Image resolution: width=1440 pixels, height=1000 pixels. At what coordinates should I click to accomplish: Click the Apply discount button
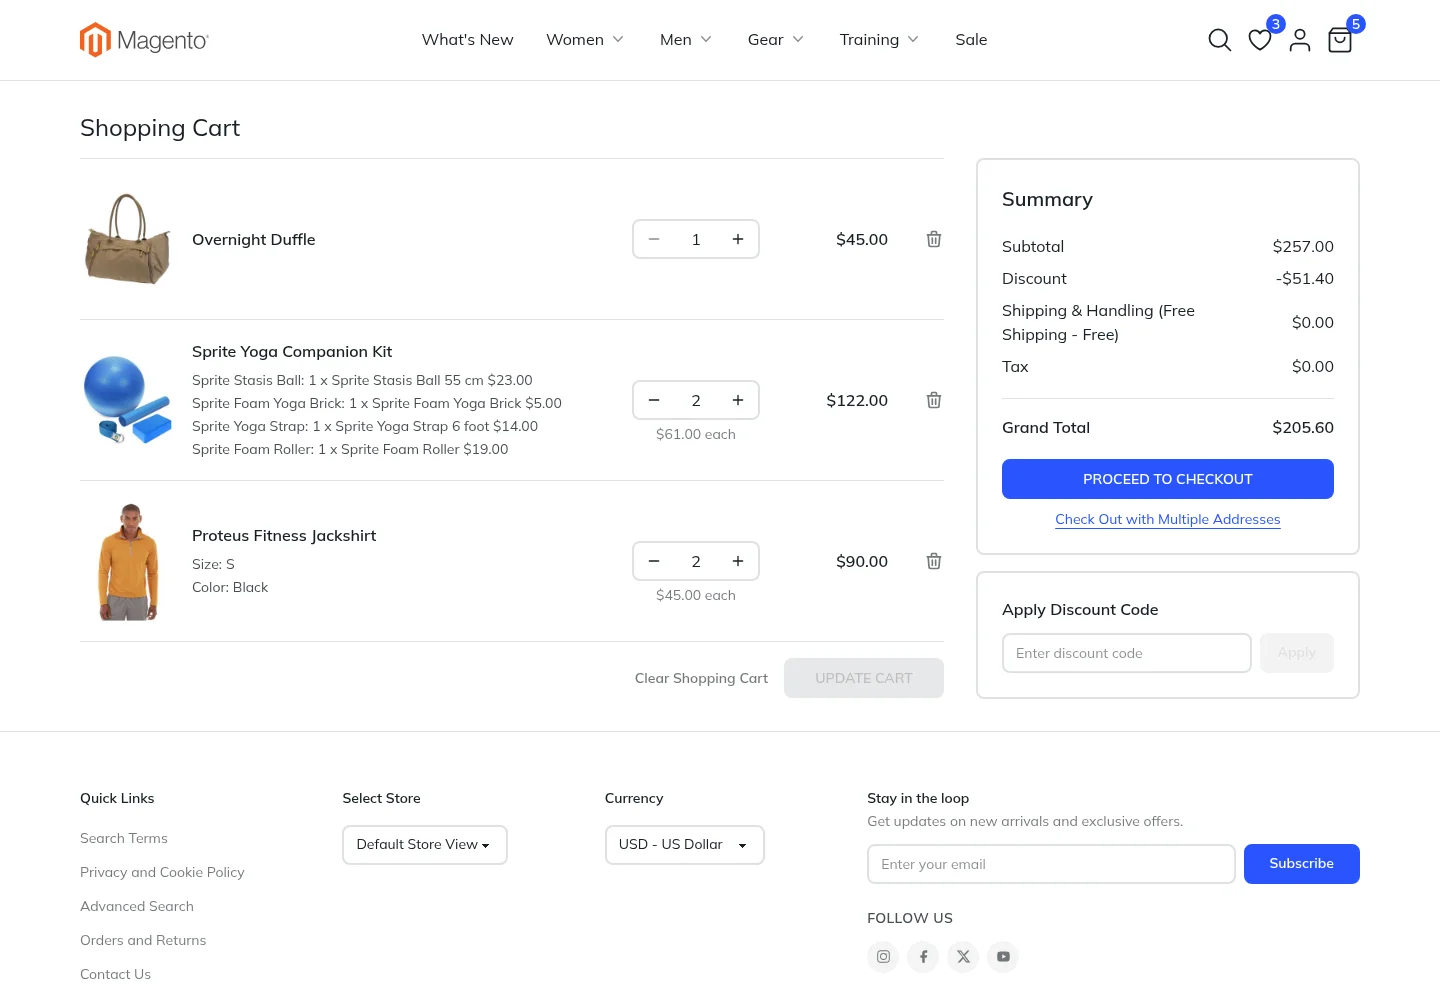pos(1297,653)
